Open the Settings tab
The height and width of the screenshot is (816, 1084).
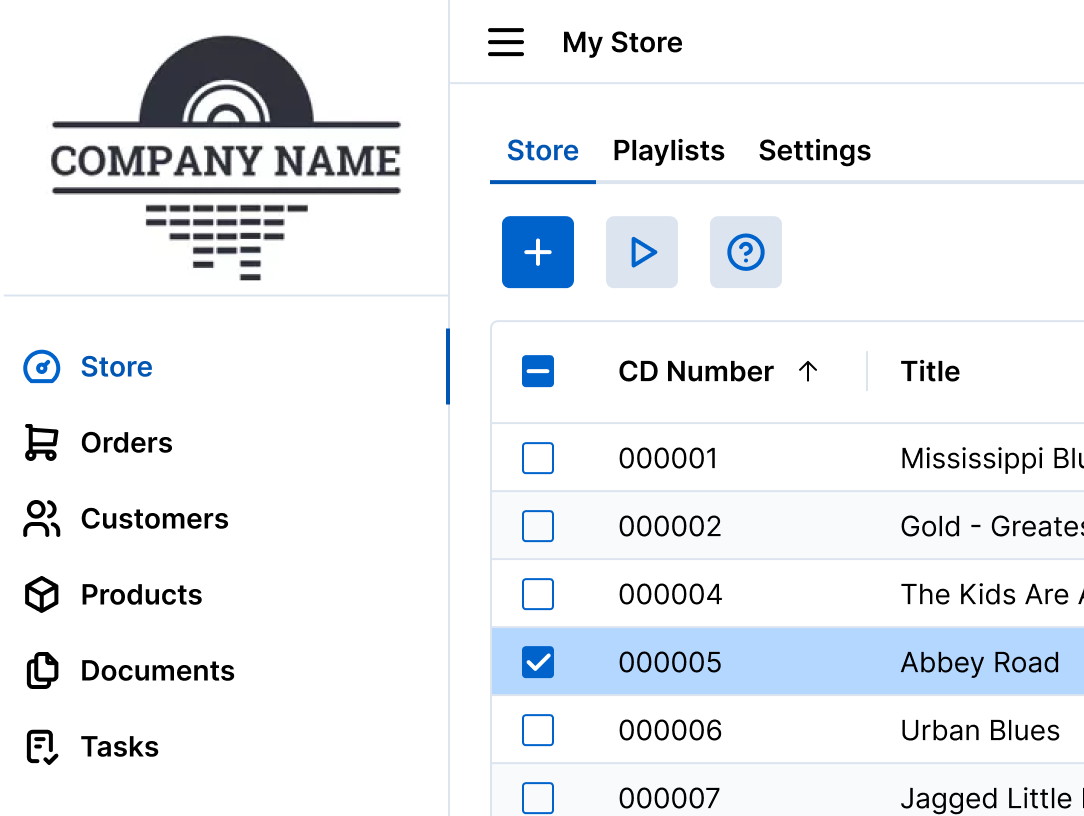(x=814, y=151)
